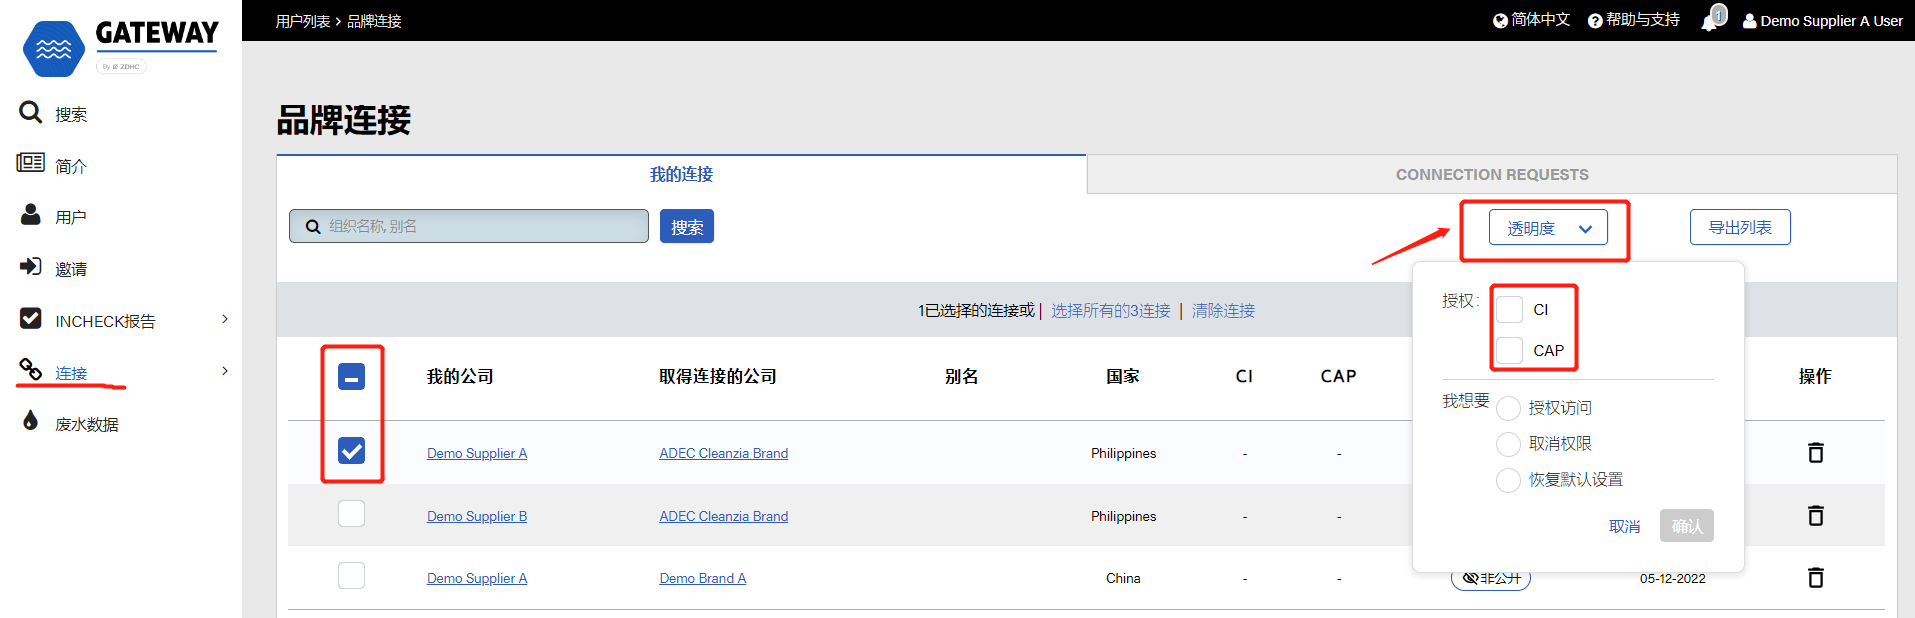
Task: Click the 非公开 visibility badge
Action: pos(1491,579)
